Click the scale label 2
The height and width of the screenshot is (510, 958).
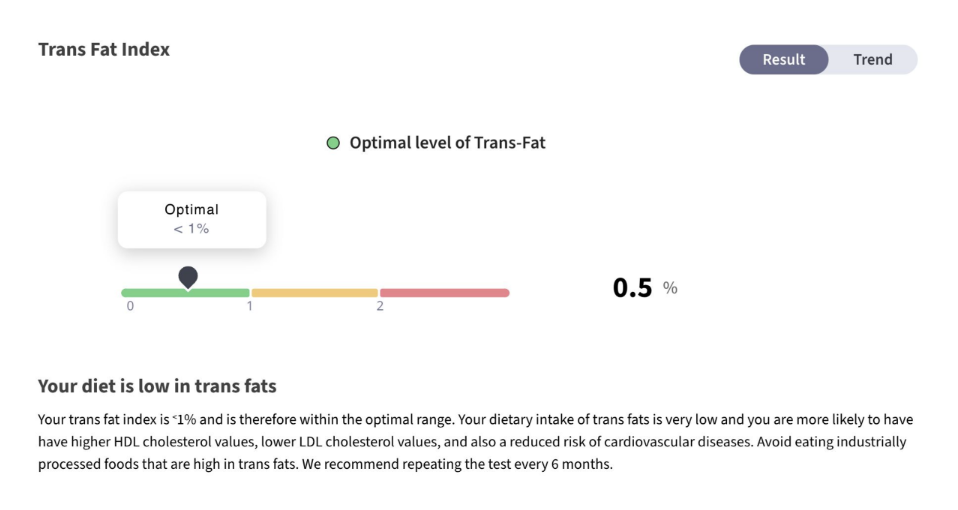(380, 306)
